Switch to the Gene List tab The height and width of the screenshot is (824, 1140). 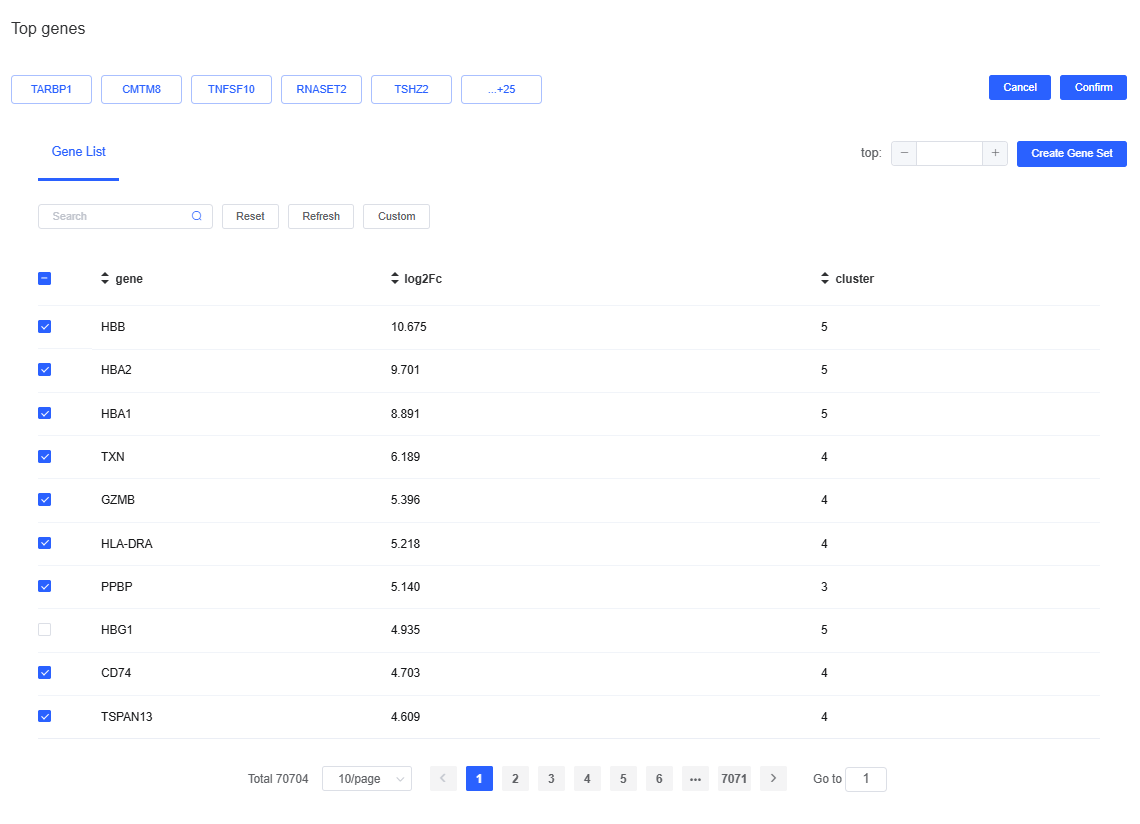79,152
